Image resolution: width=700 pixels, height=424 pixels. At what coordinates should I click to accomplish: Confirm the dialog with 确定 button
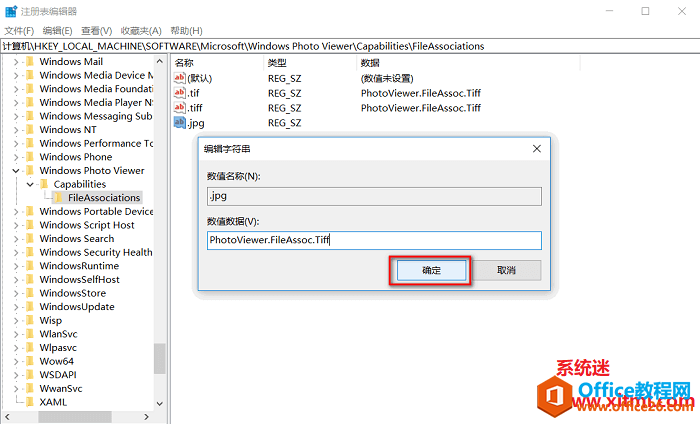[x=431, y=270]
